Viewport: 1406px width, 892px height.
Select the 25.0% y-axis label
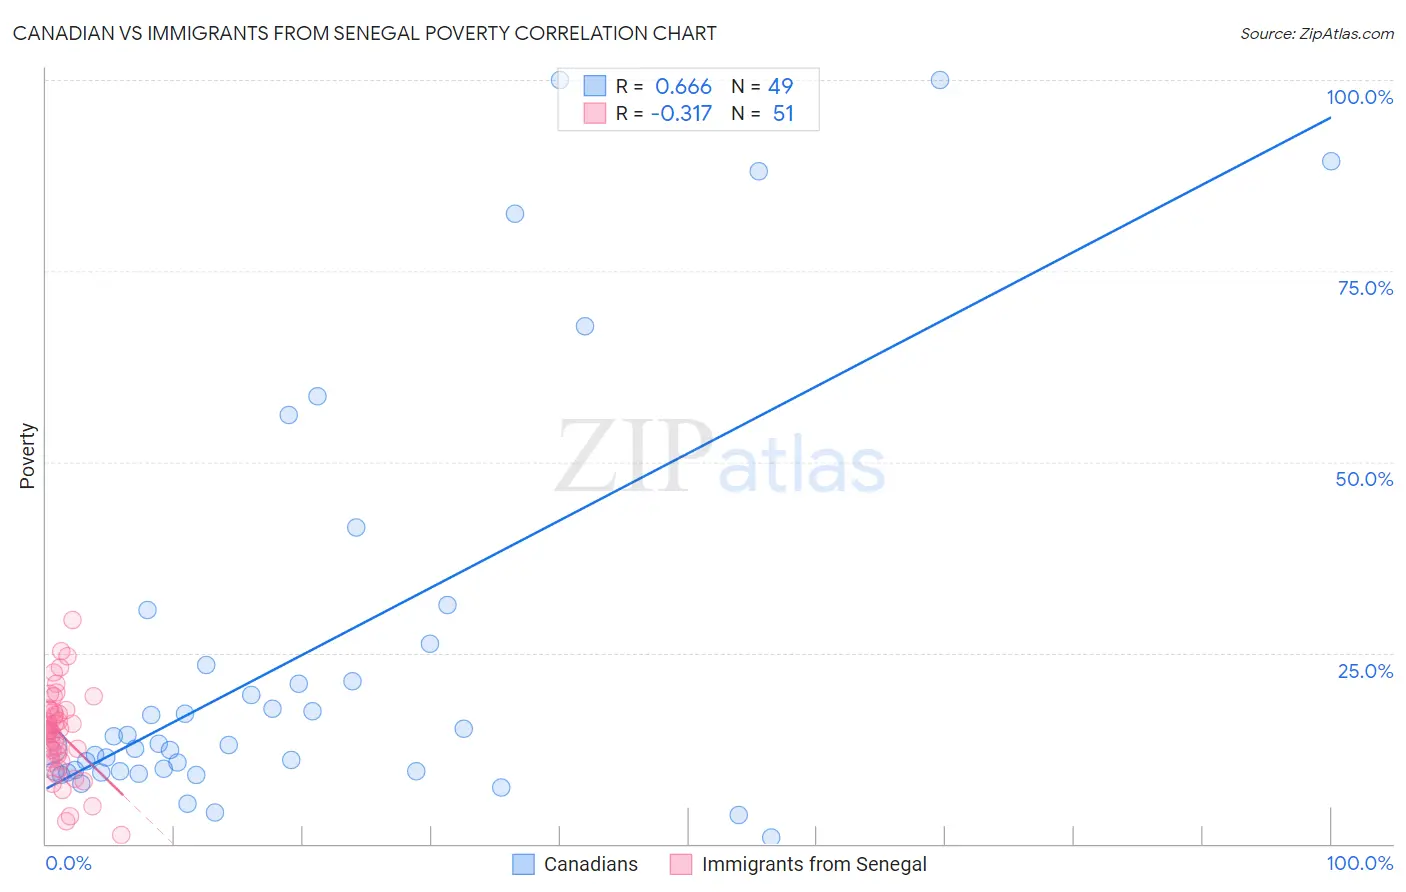[x=1365, y=671]
